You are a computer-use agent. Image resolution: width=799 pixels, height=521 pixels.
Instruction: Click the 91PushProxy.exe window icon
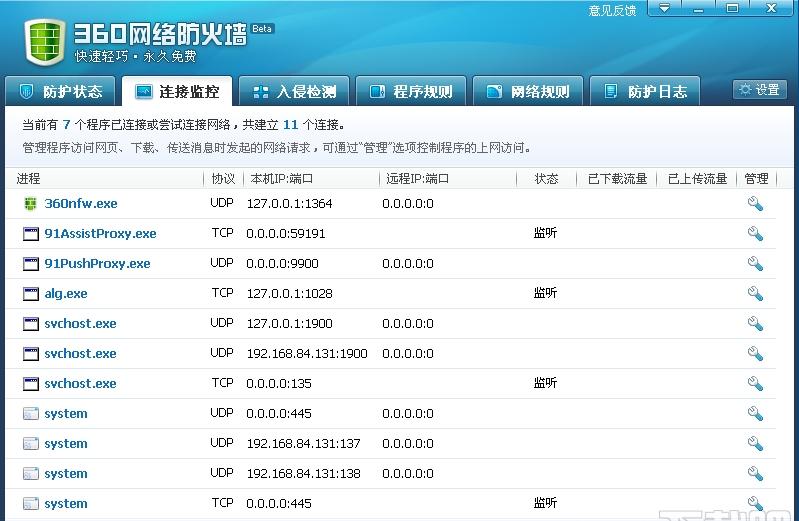click(31, 264)
